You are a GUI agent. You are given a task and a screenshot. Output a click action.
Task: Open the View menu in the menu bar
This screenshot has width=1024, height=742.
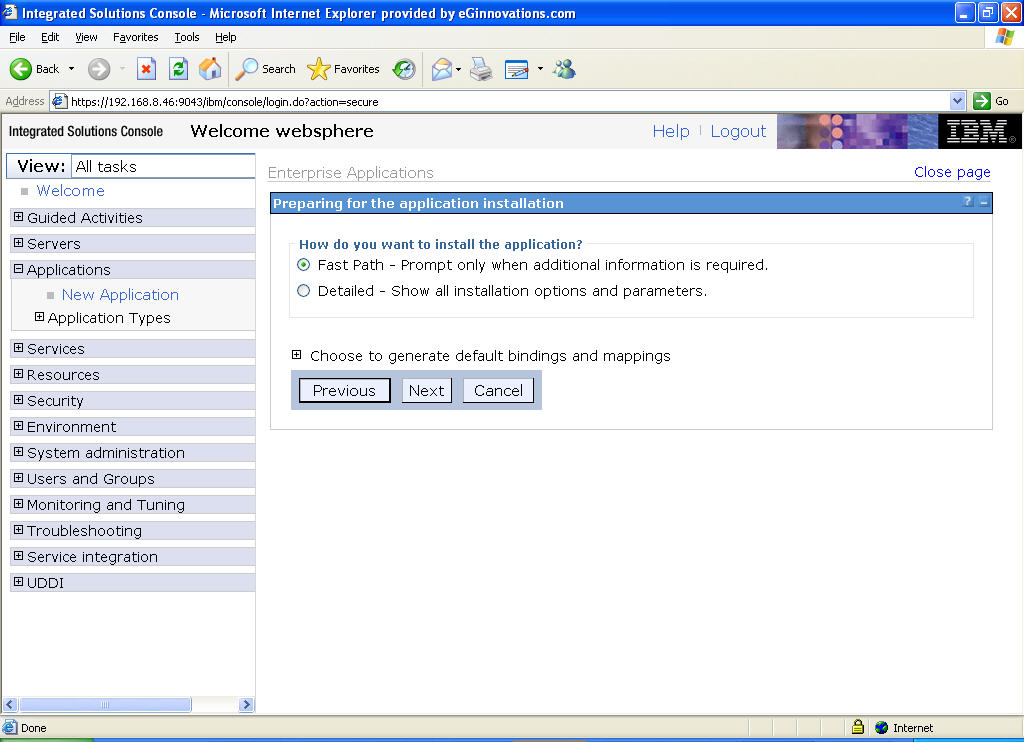click(86, 37)
